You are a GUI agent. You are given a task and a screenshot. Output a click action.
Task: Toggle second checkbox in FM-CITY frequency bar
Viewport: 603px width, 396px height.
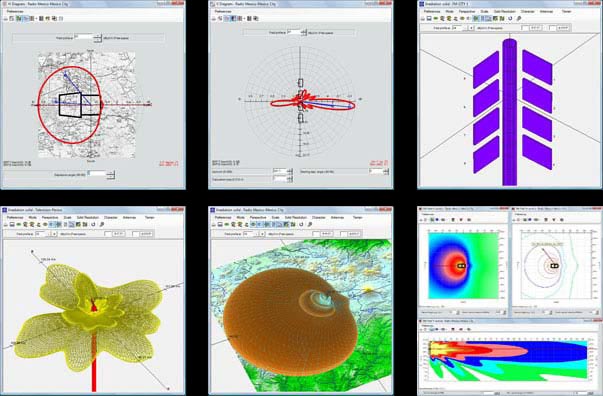[x=553, y=28]
